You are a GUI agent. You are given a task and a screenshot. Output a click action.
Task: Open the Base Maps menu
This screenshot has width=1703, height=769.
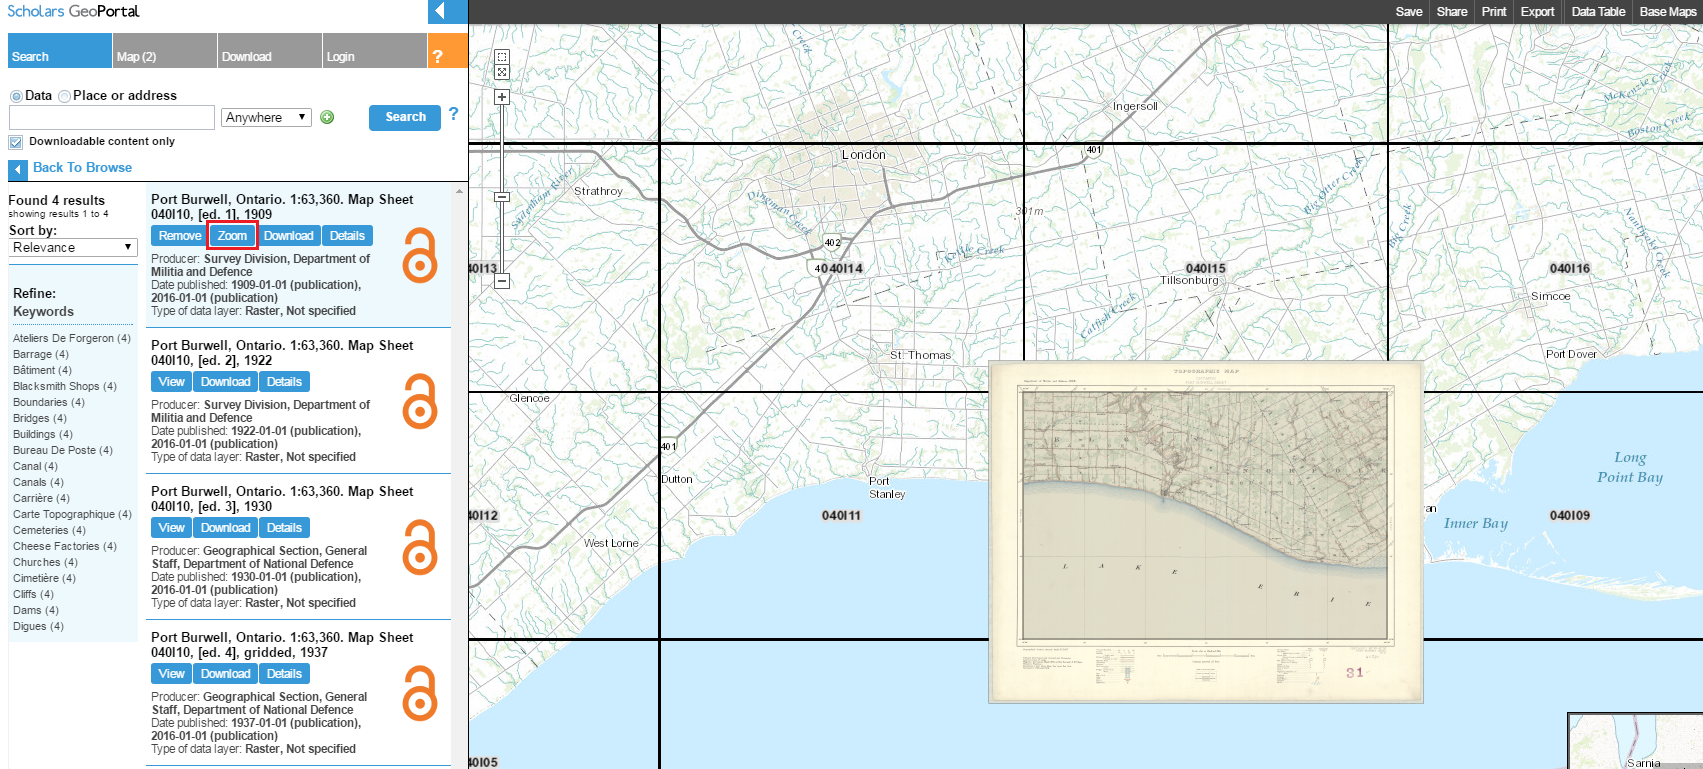click(1667, 12)
